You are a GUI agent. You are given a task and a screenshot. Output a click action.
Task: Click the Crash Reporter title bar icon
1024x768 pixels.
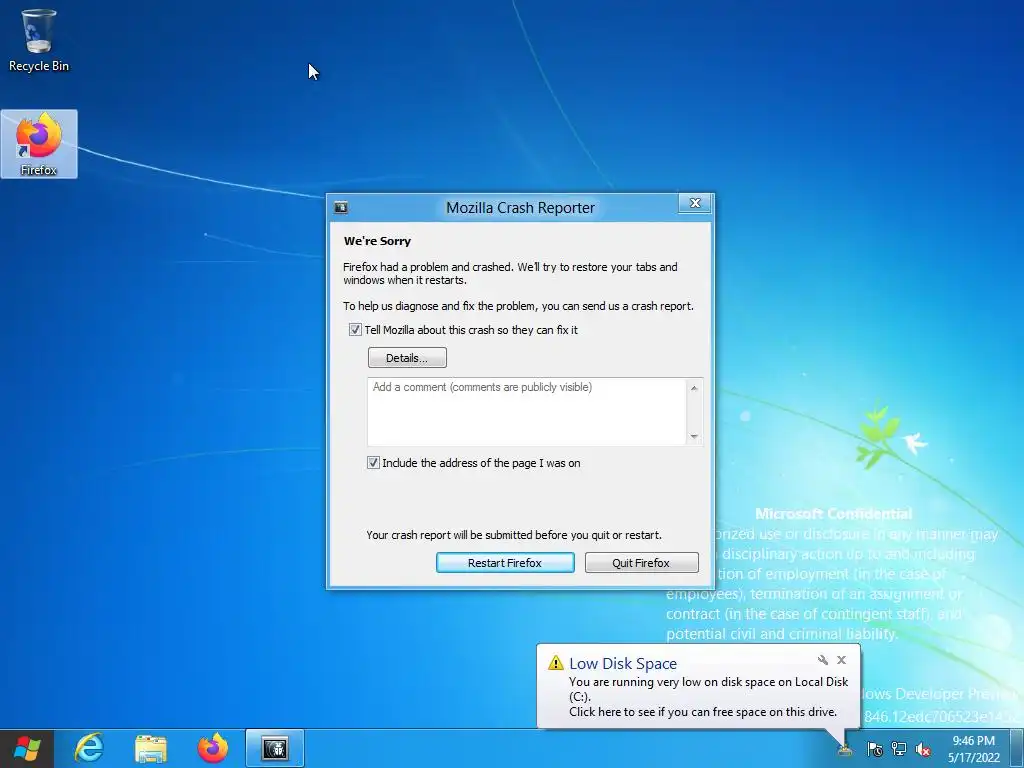point(341,208)
